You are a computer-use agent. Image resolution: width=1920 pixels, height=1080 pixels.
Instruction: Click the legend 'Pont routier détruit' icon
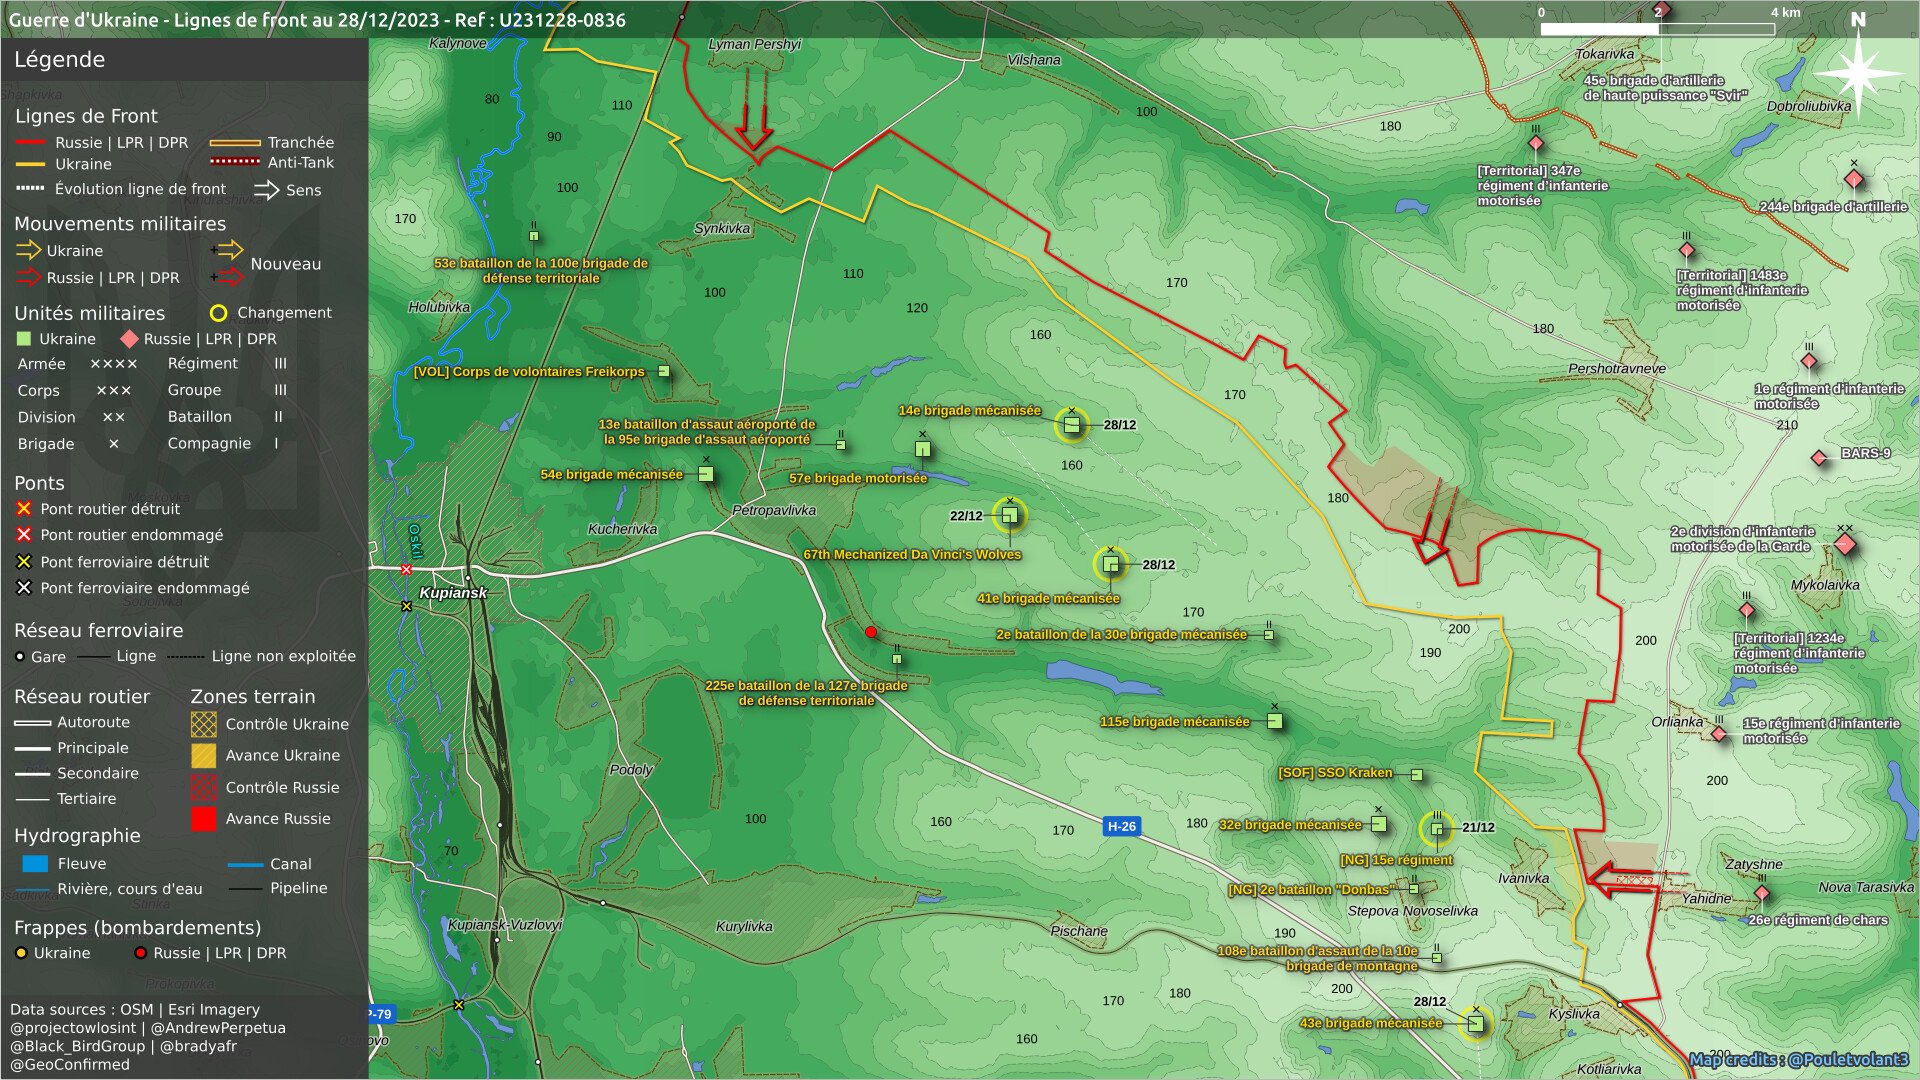(x=24, y=509)
